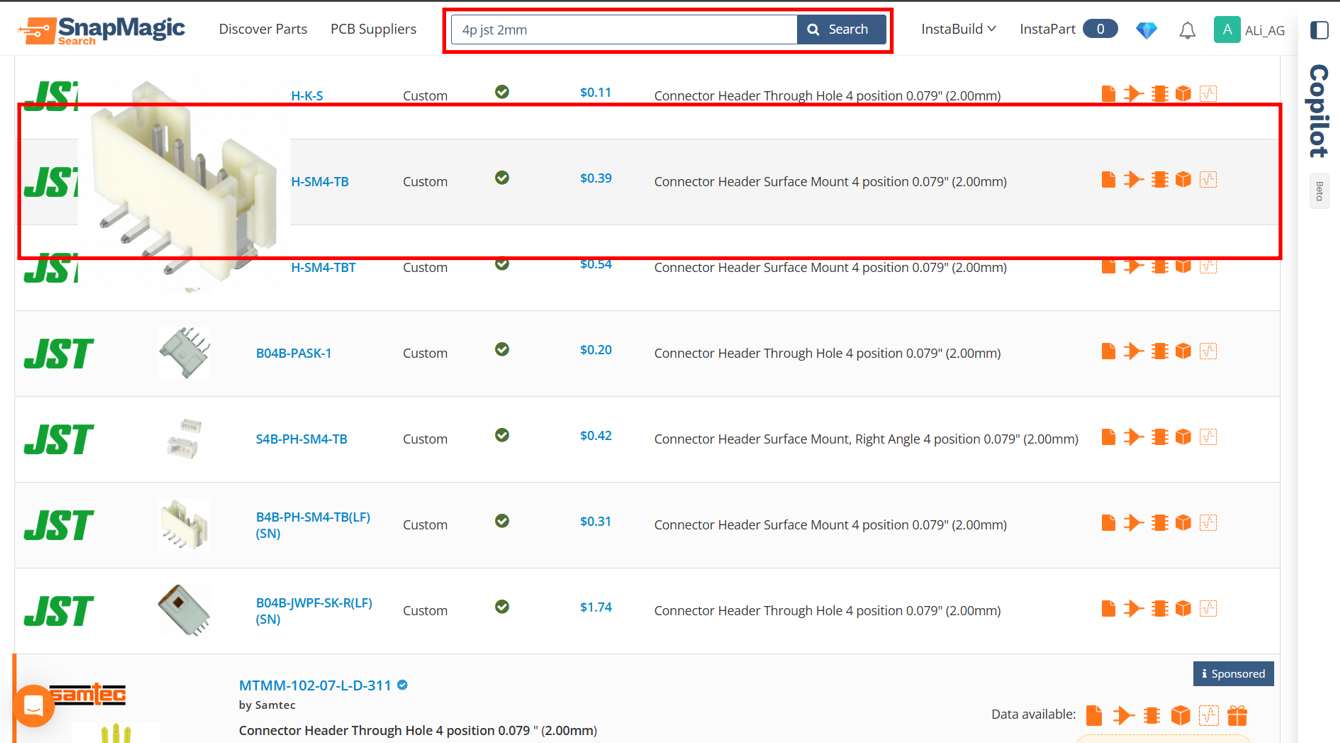Open the datasheet icon for H-SM4-TB
1340x743 pixels.
1108,180
